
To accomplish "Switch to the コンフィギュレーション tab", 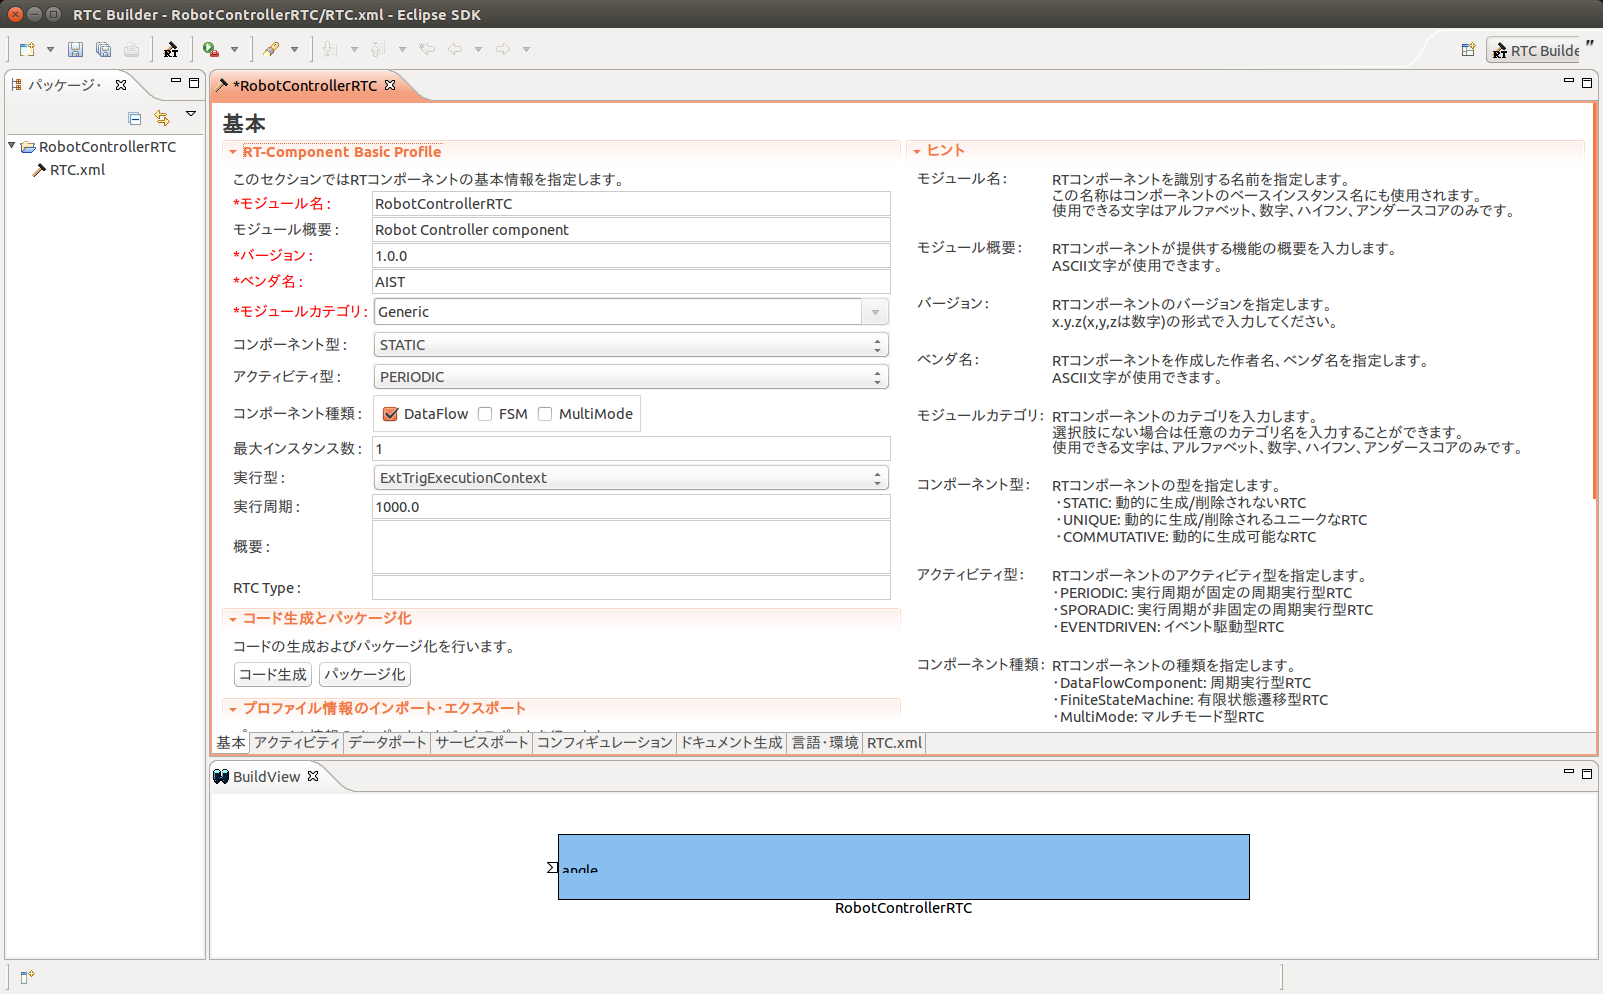I will (x=605, y=743).
